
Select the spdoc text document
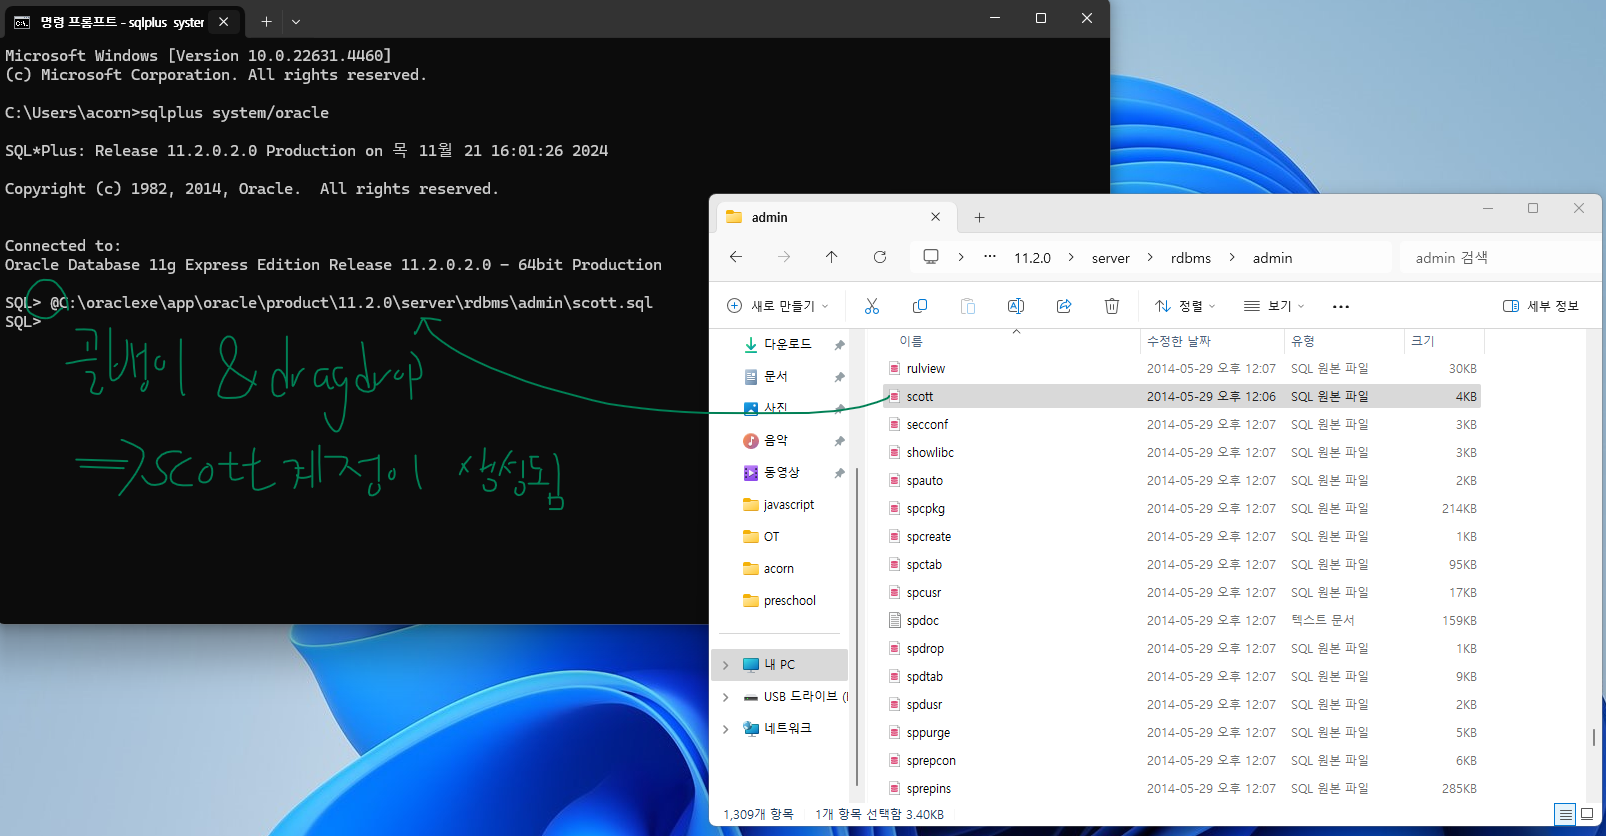click(1182, 621)
